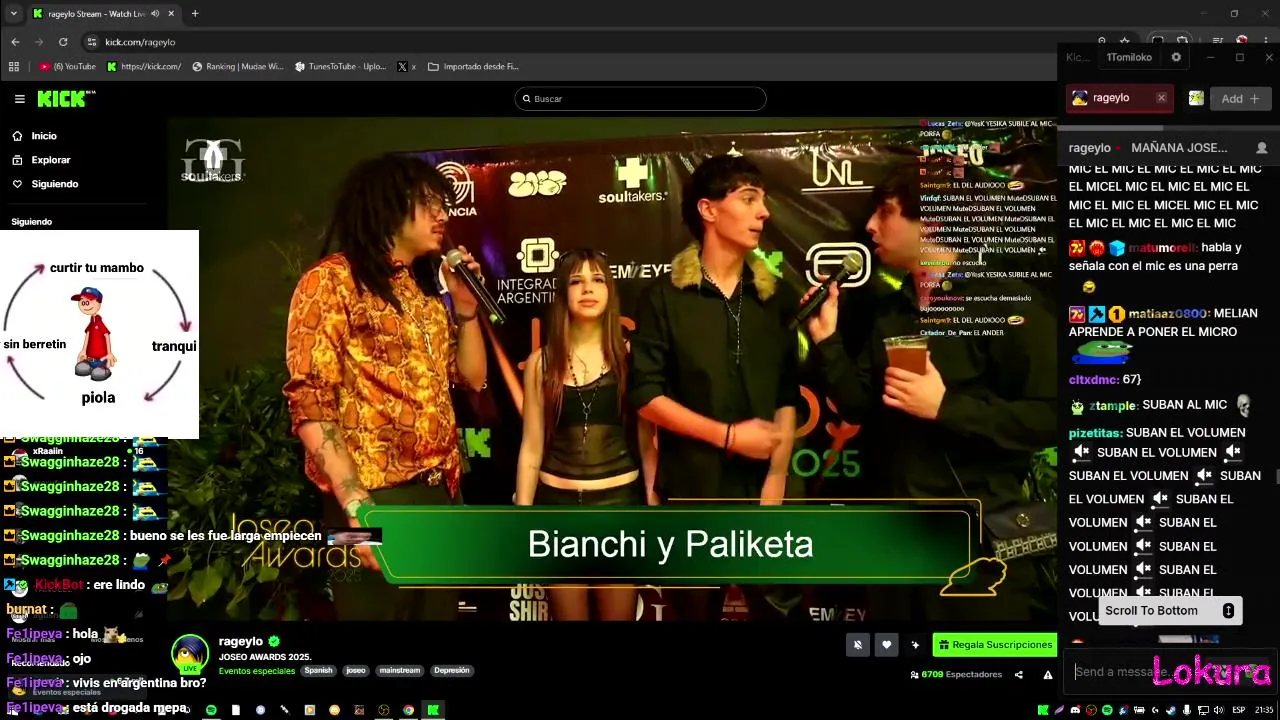The image size is (1280, 720).
Task: Click the 6709 Espectadores viewer count
Action: pos(956,675)
